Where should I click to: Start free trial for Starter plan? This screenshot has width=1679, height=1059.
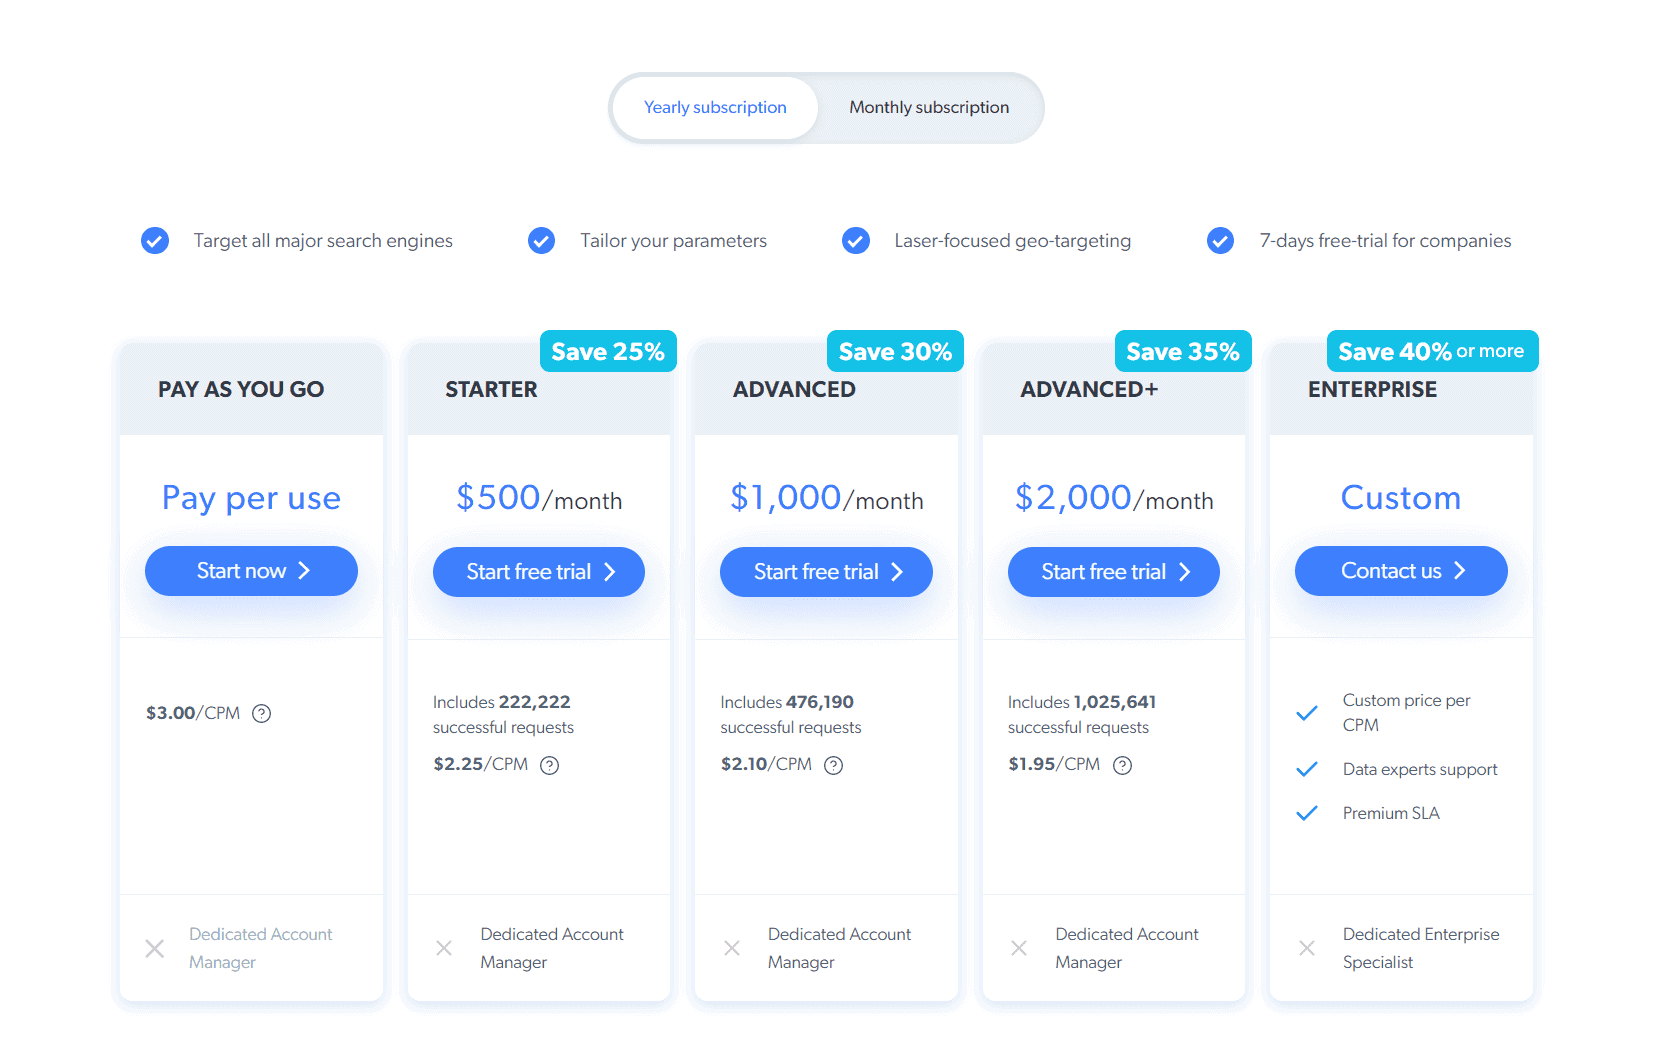[x=539, y=572]
